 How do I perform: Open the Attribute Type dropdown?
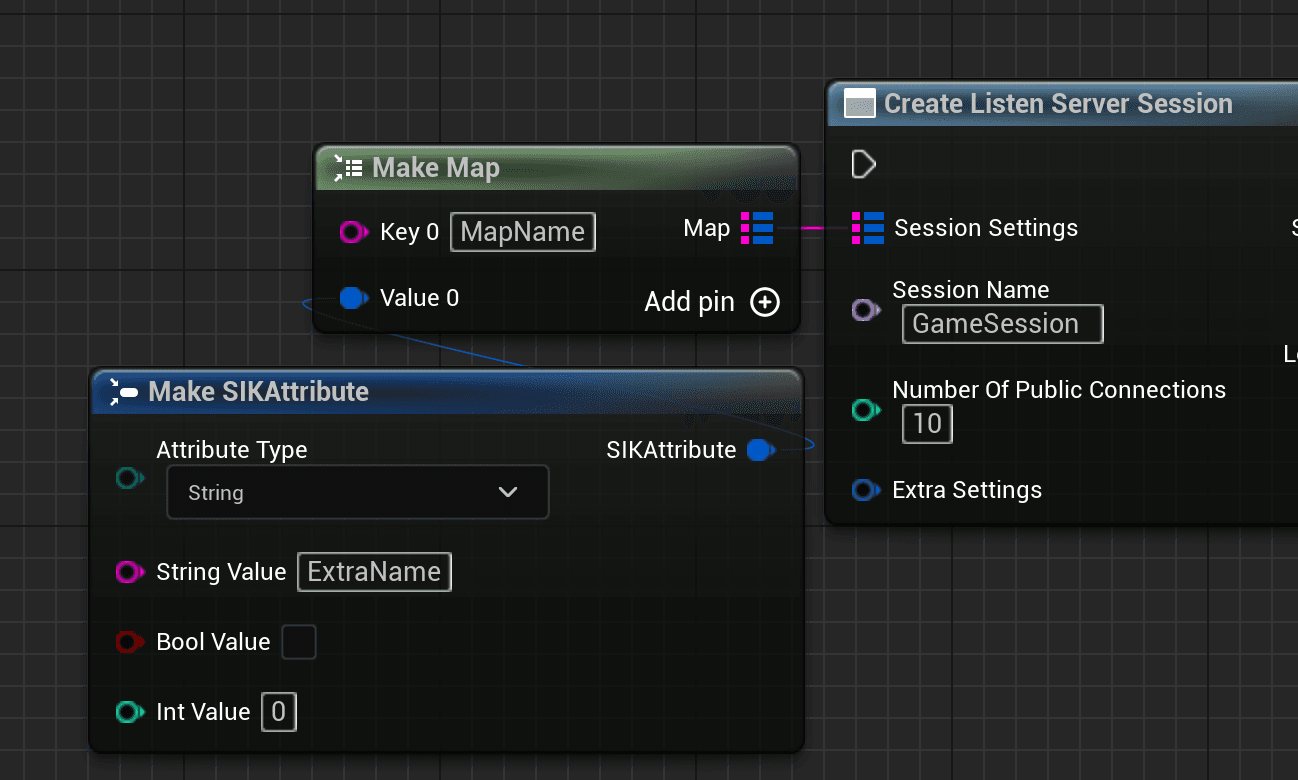pyautogui.click(x=357, y=492)
